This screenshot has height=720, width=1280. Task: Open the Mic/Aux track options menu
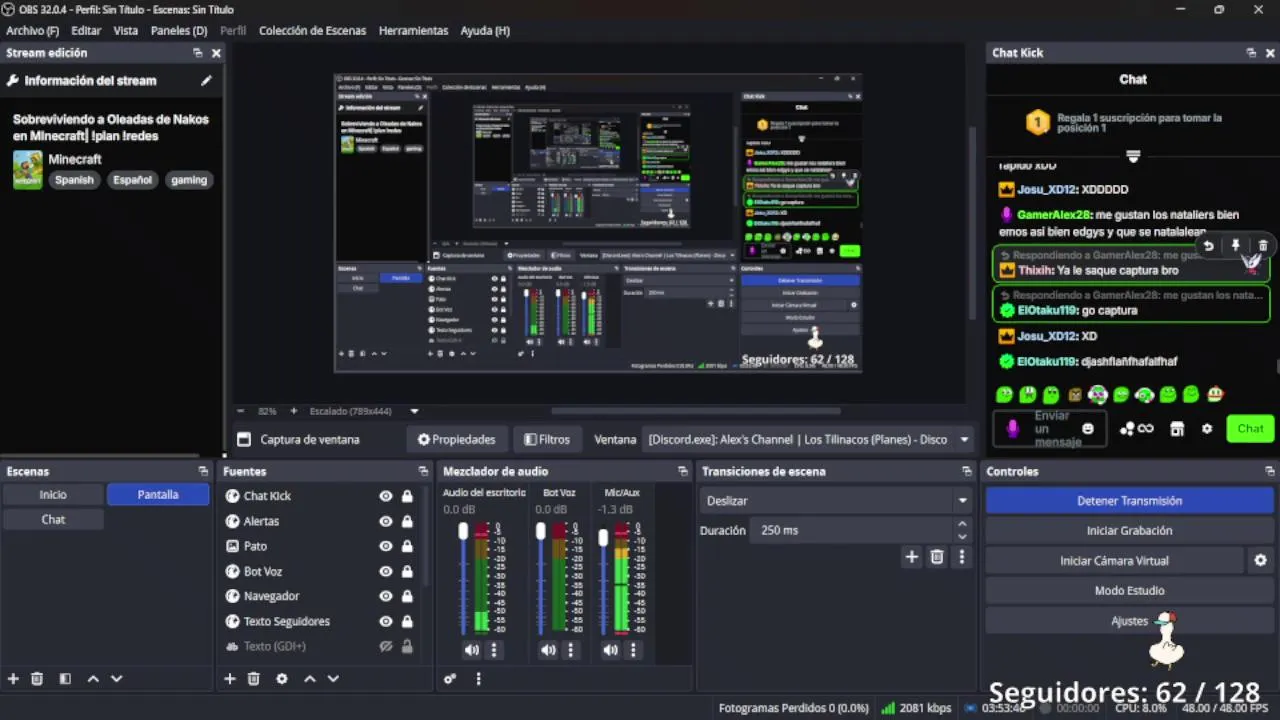click(633, 650)
